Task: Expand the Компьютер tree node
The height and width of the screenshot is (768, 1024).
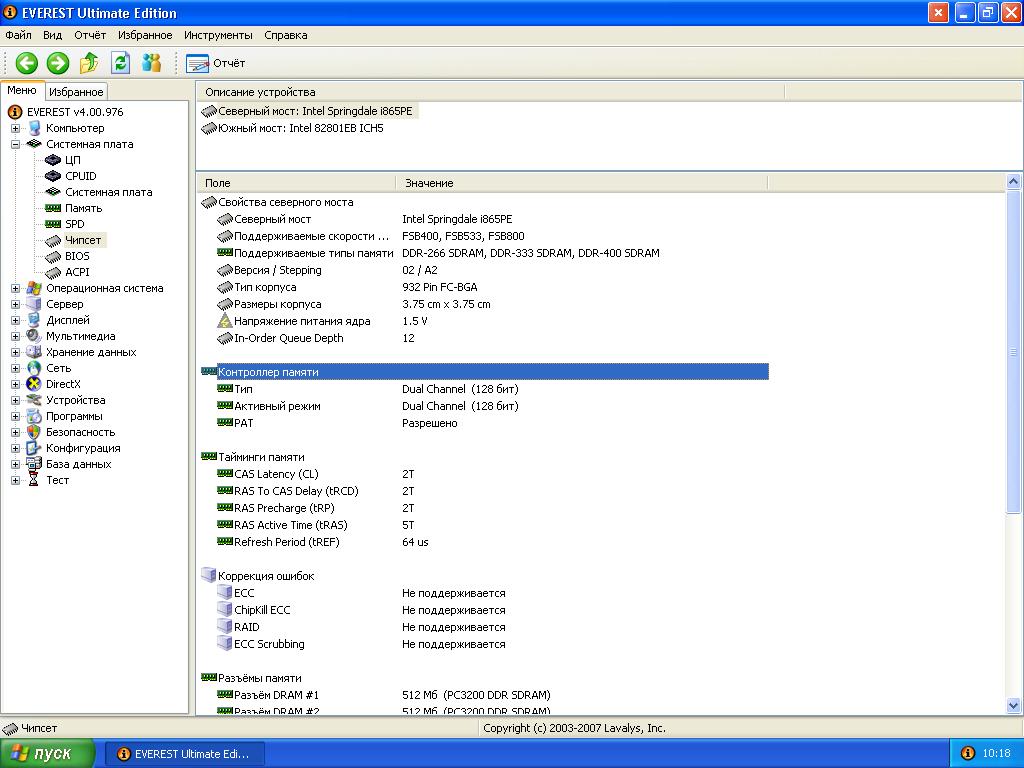Action: coord(15,128)
